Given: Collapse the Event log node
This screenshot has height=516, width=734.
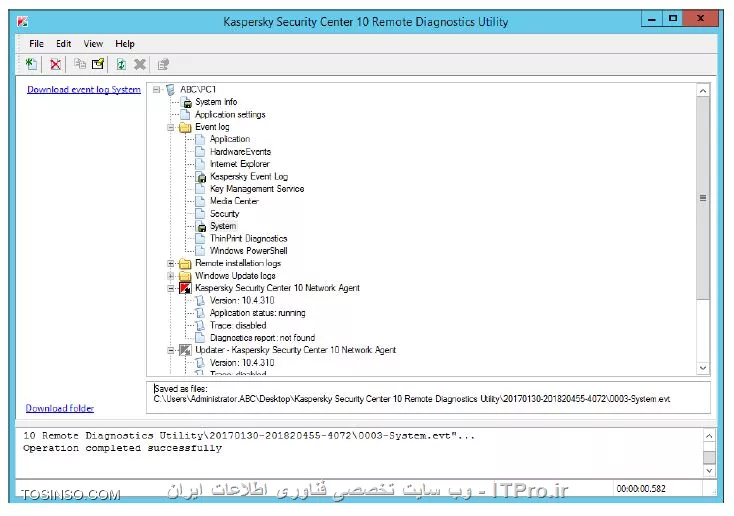Looking at the screenshot, I should (x=171, y=127).
